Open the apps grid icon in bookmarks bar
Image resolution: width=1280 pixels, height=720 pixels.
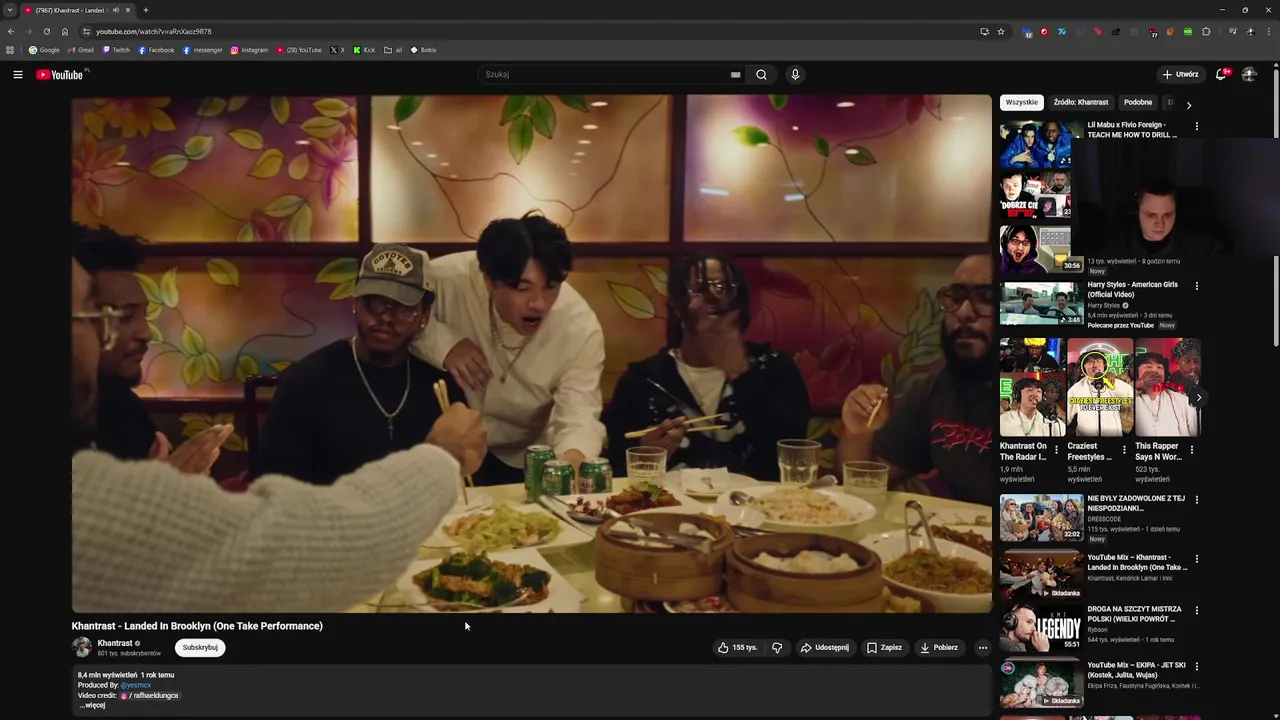click(10, 50)
